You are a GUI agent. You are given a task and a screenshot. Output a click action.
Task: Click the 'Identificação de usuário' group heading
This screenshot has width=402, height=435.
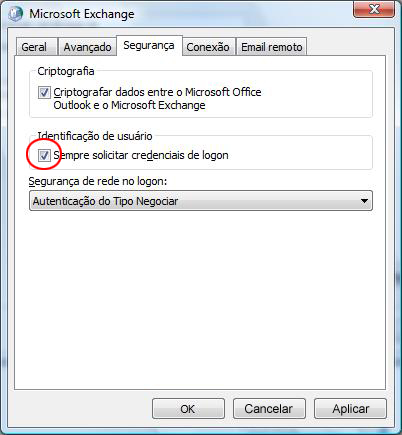(95, 136)
